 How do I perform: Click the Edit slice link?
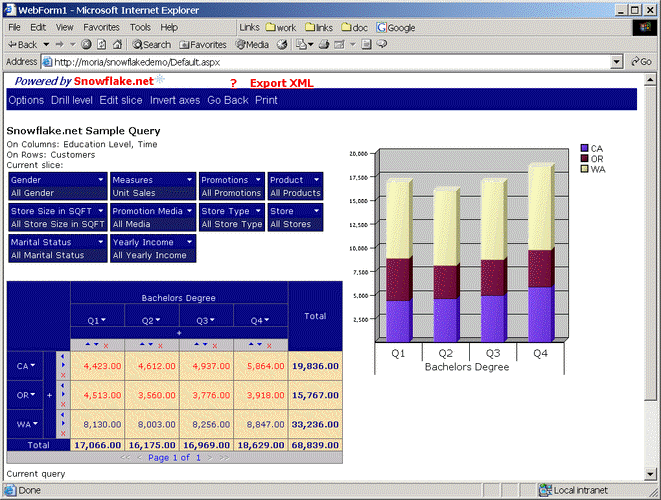tap(121, 100)
